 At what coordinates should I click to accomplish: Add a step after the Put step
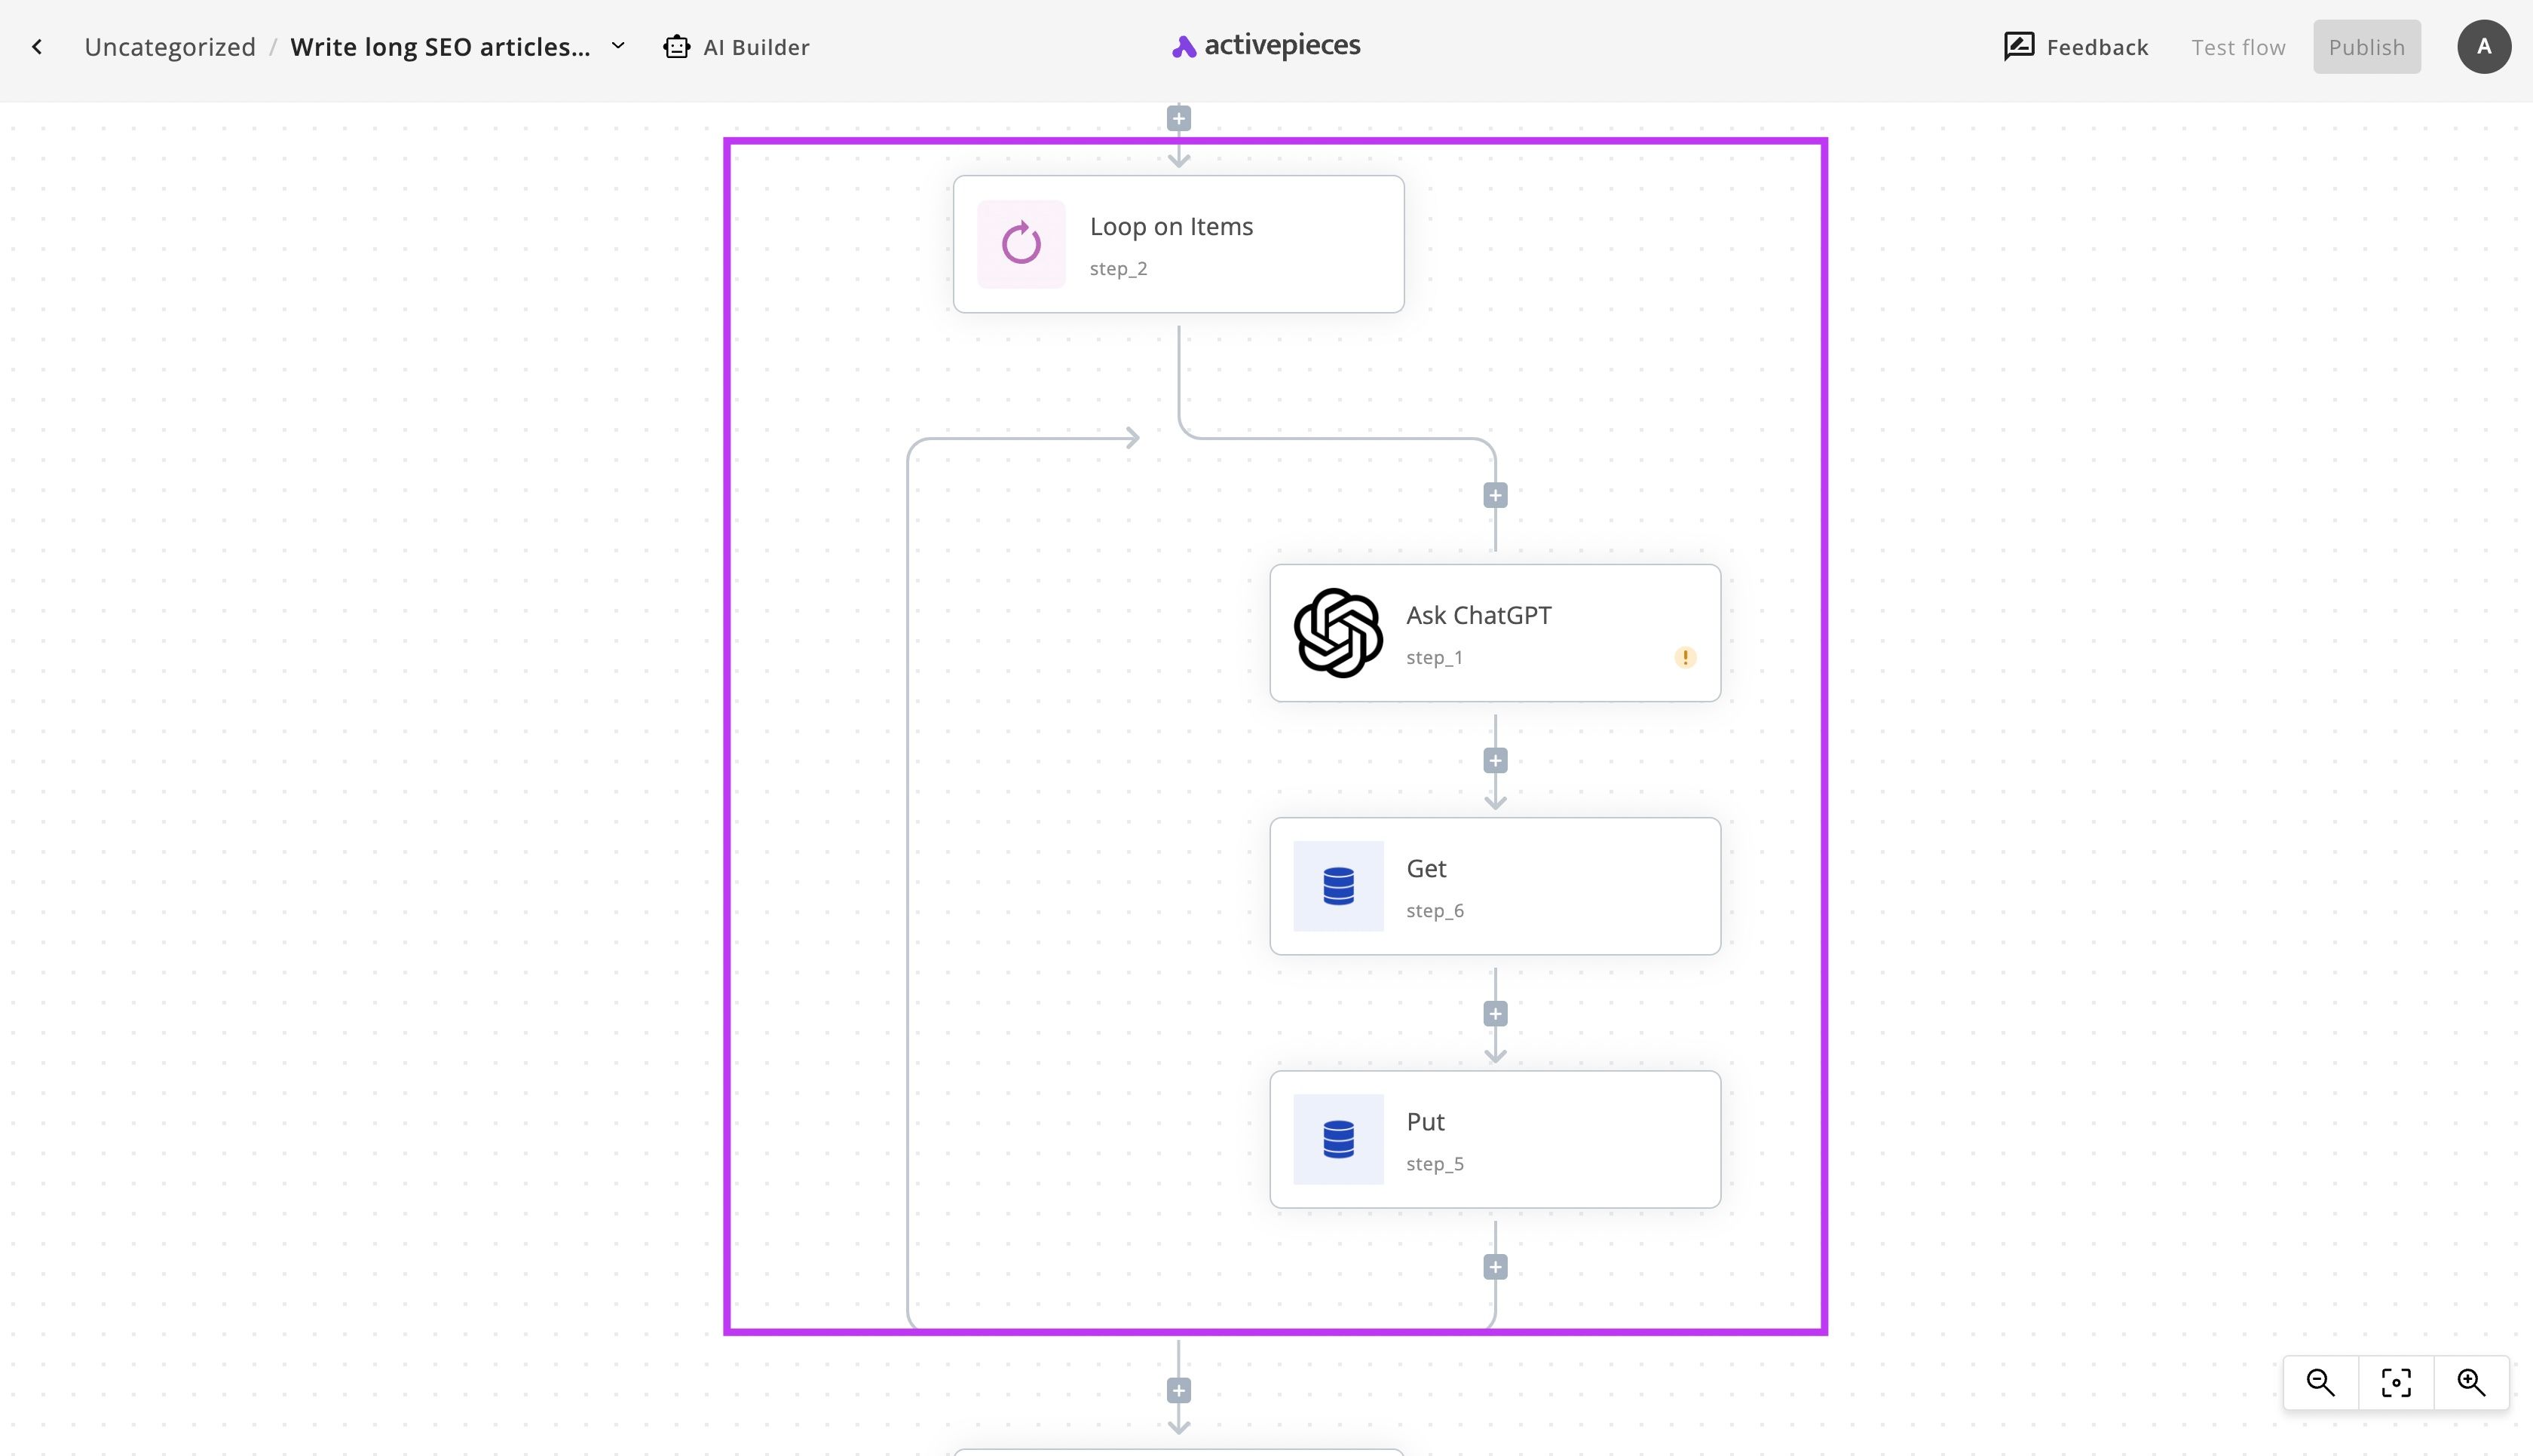pyautogui.click(x=1495, y=1267)
